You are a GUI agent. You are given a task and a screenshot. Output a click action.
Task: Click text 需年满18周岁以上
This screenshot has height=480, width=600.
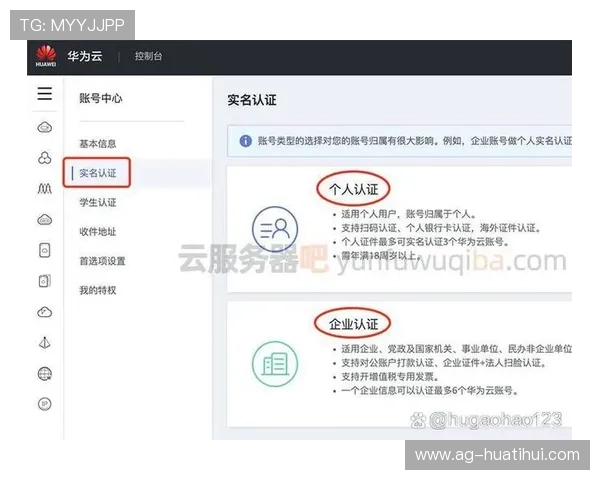381,256
